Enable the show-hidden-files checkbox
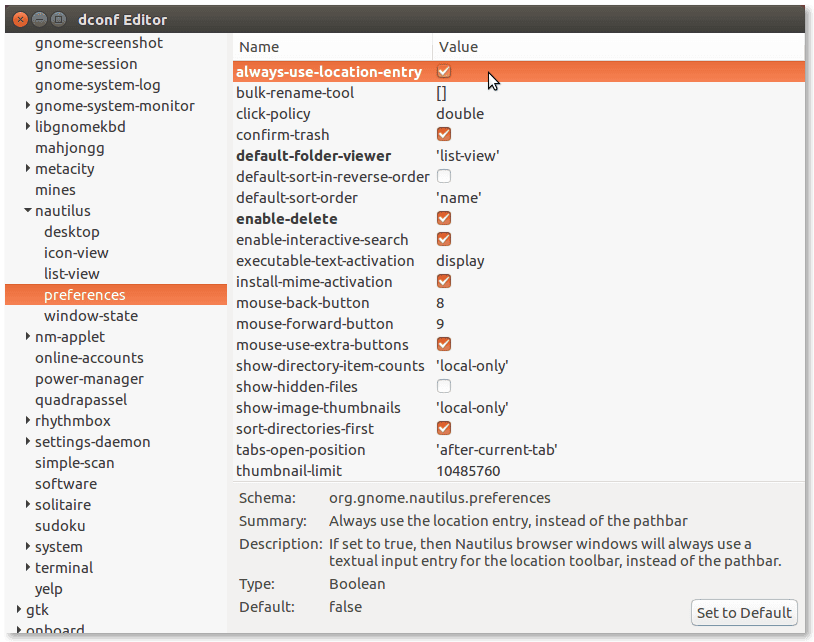This screenshot has height=642, width=814. click(x=444, y=386)
